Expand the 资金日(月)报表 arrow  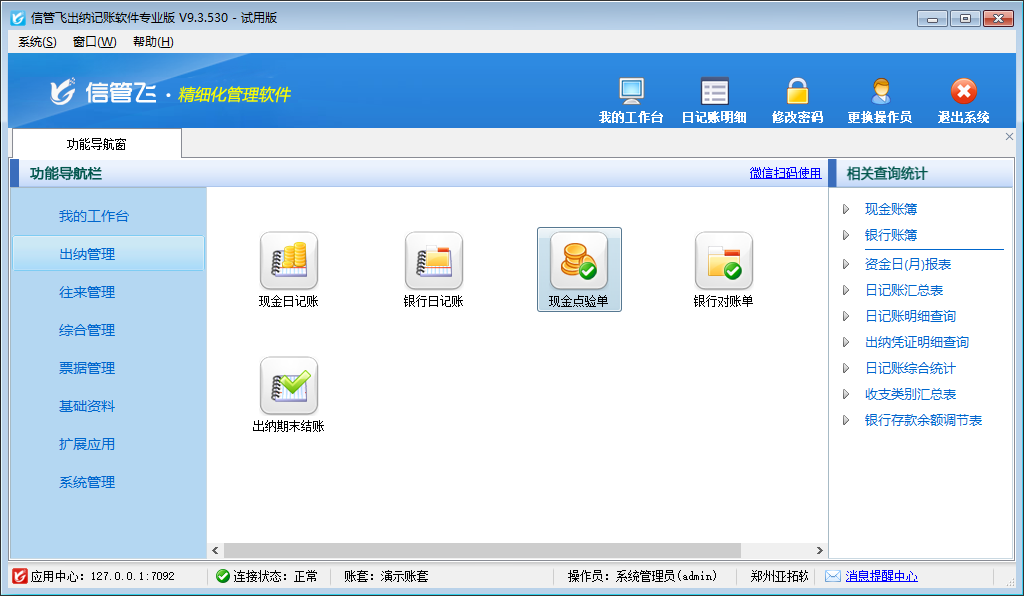coord(846,264)
